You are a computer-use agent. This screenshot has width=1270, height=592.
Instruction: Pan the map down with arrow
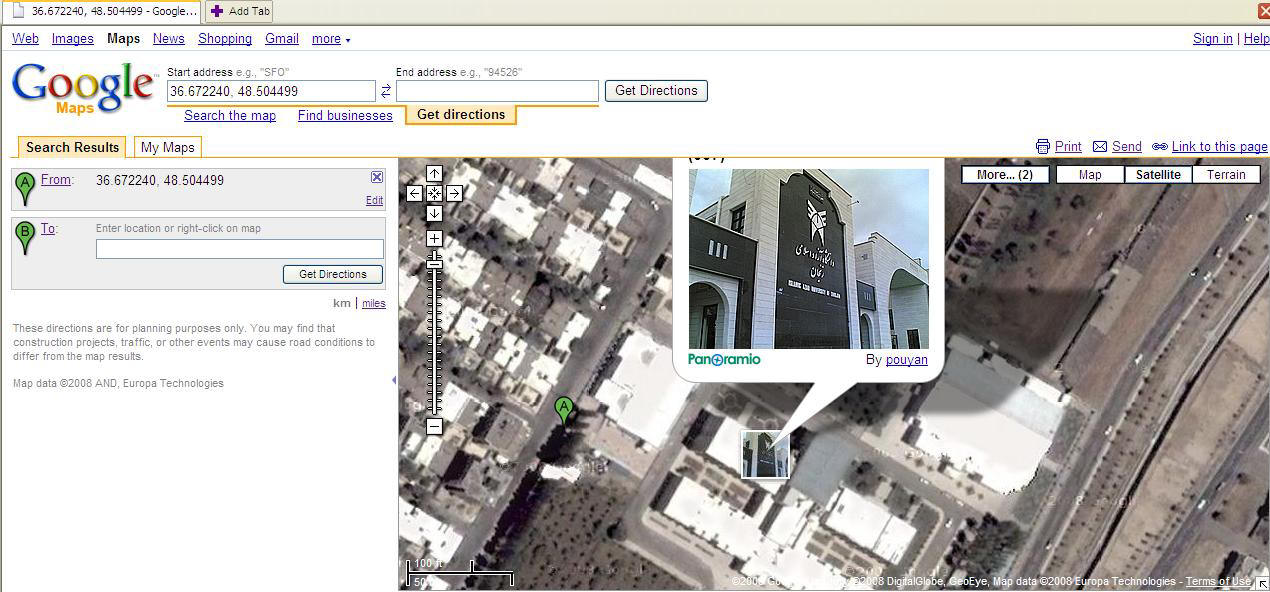[434, 213]
